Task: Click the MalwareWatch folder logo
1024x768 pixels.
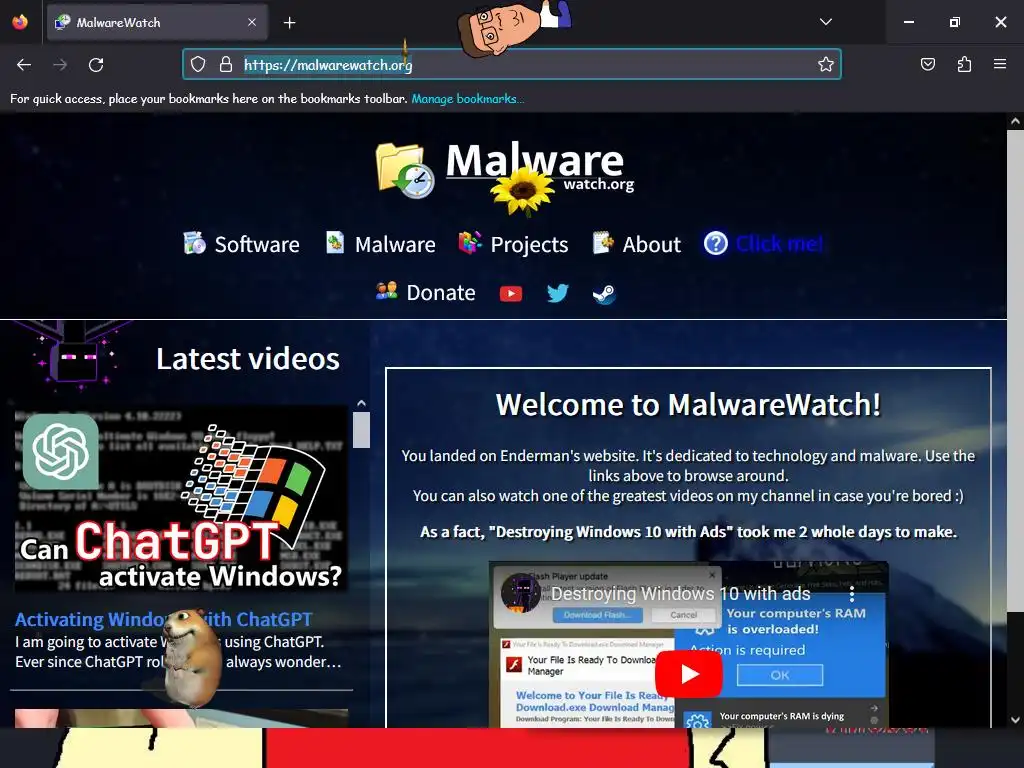Action: click(x=405, y=171)
